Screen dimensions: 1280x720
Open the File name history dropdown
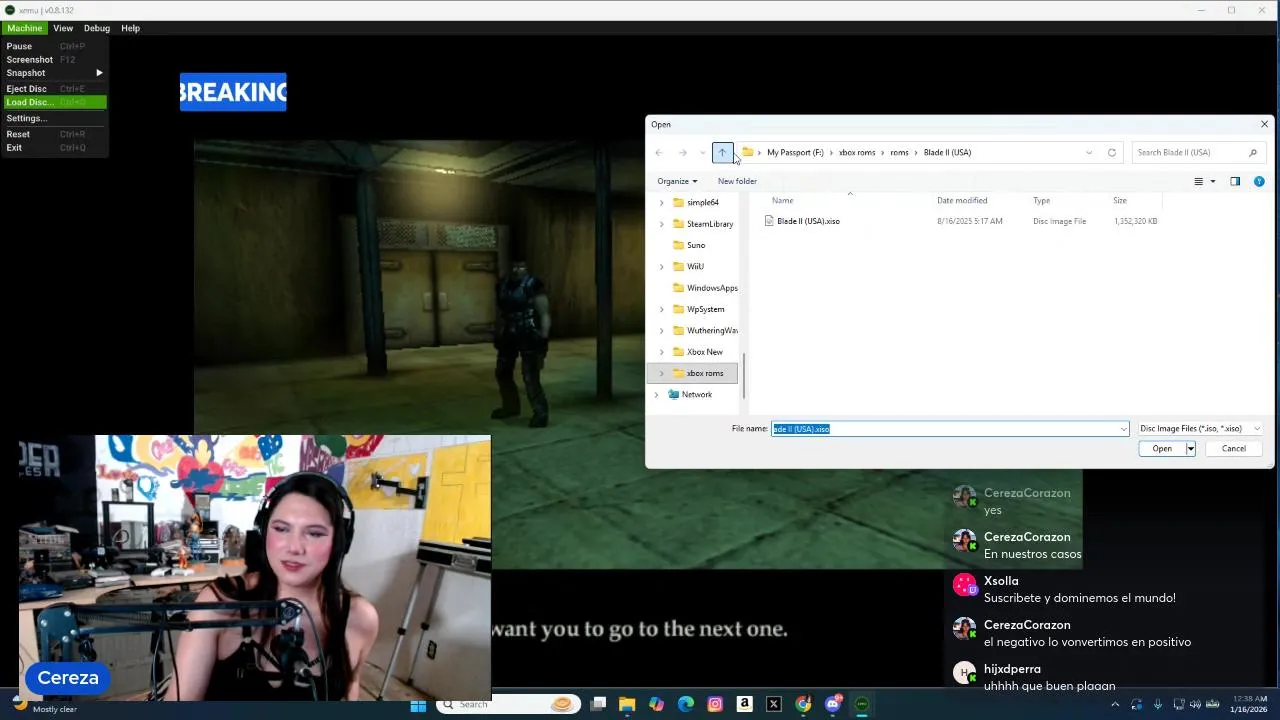pyautogui.click(x=1123, y=429)
